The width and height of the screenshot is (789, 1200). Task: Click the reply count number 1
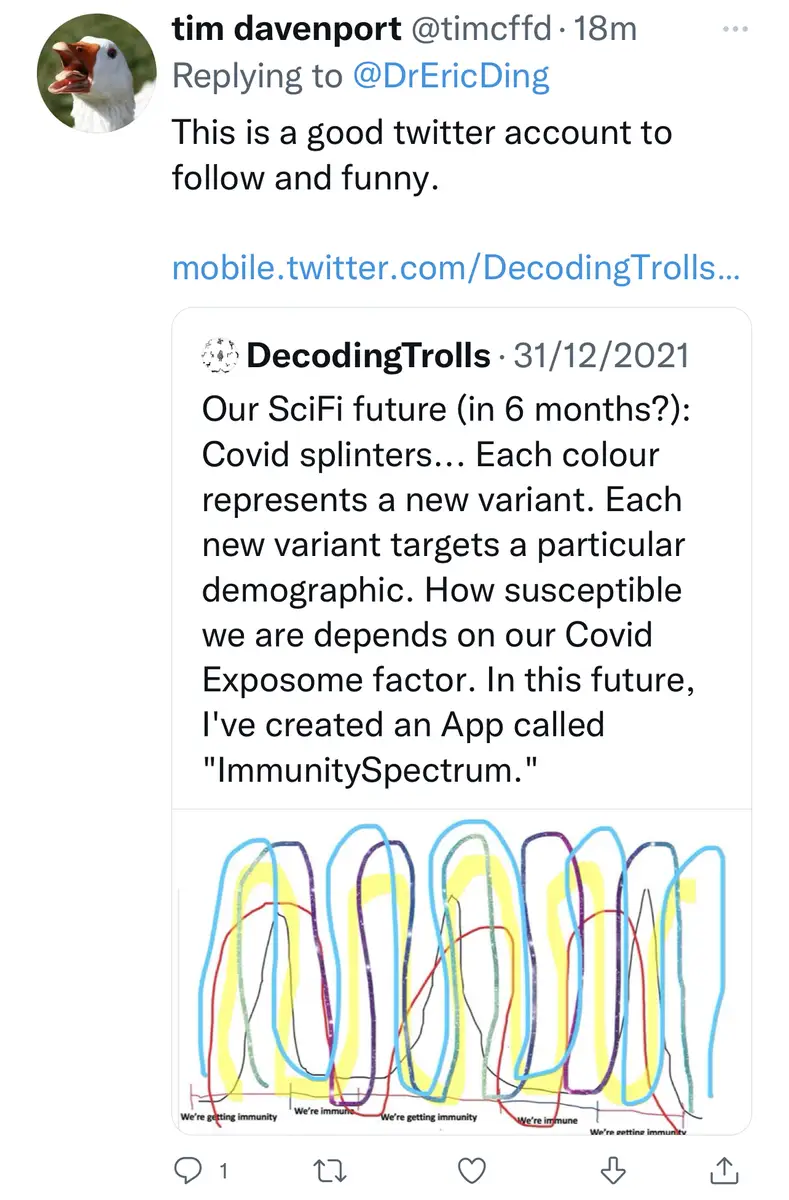[x=224, y=1169]
